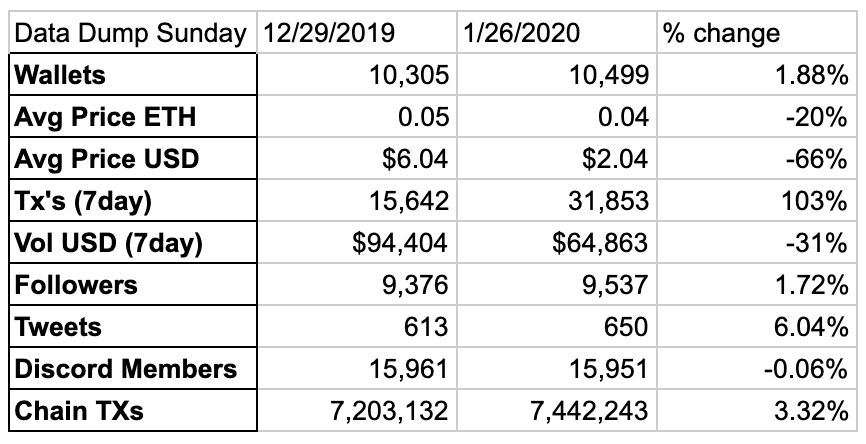The width and height of the screenshot is (866, 444).
Task: Select the Data Dump Sunday header cell
Action: (x=133, y=33)
